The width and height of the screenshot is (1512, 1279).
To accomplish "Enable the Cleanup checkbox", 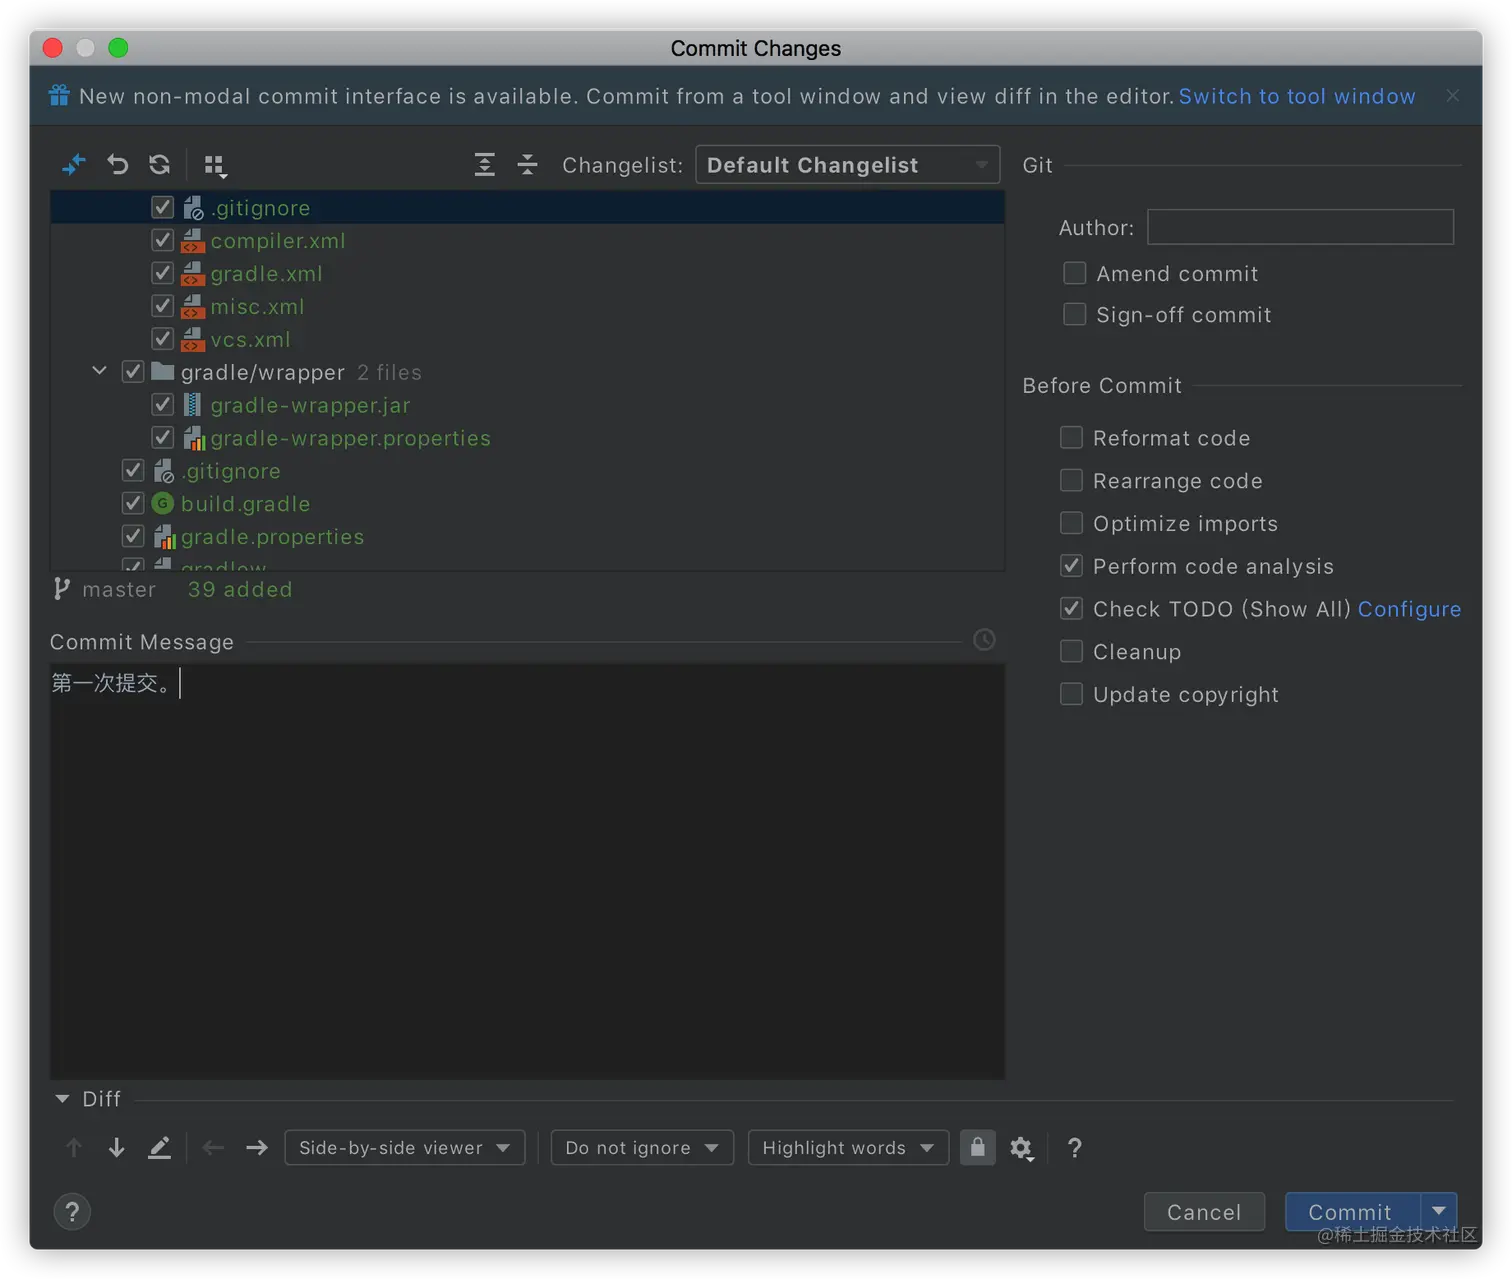I will tap(1071, 651).
